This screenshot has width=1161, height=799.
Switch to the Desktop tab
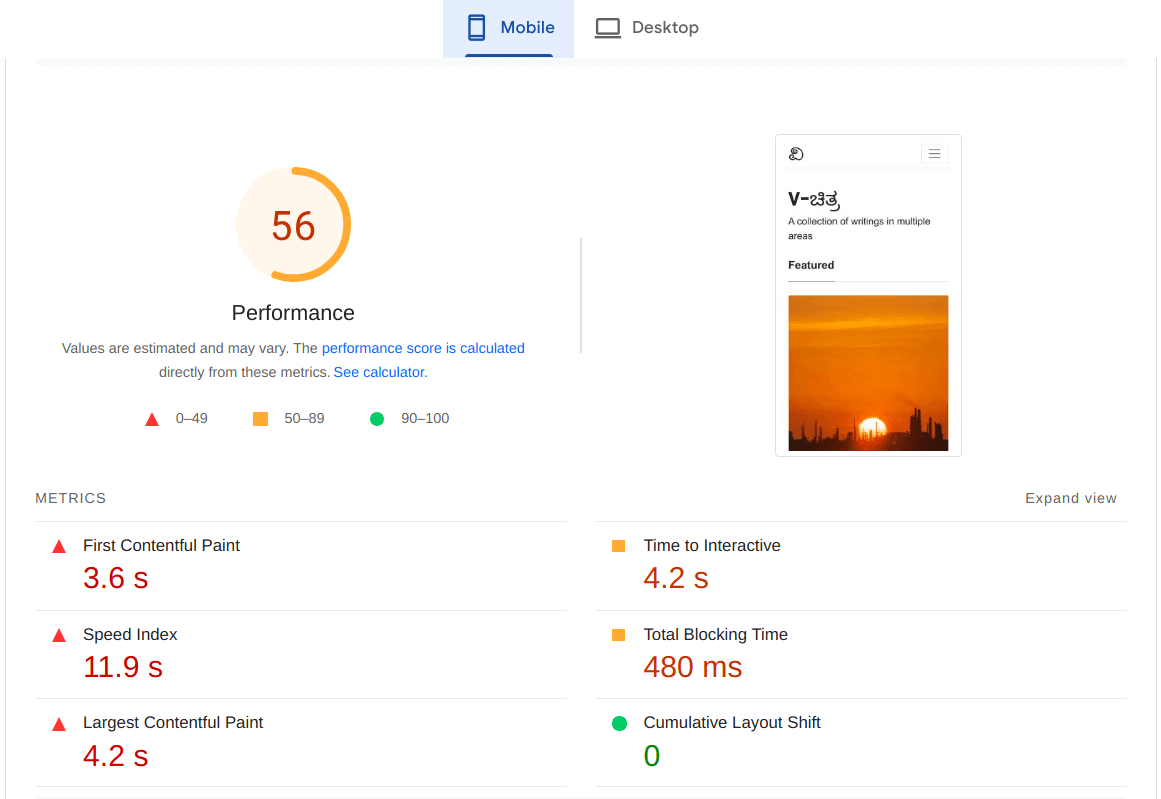pyautogui.click(x=647, y=27)
